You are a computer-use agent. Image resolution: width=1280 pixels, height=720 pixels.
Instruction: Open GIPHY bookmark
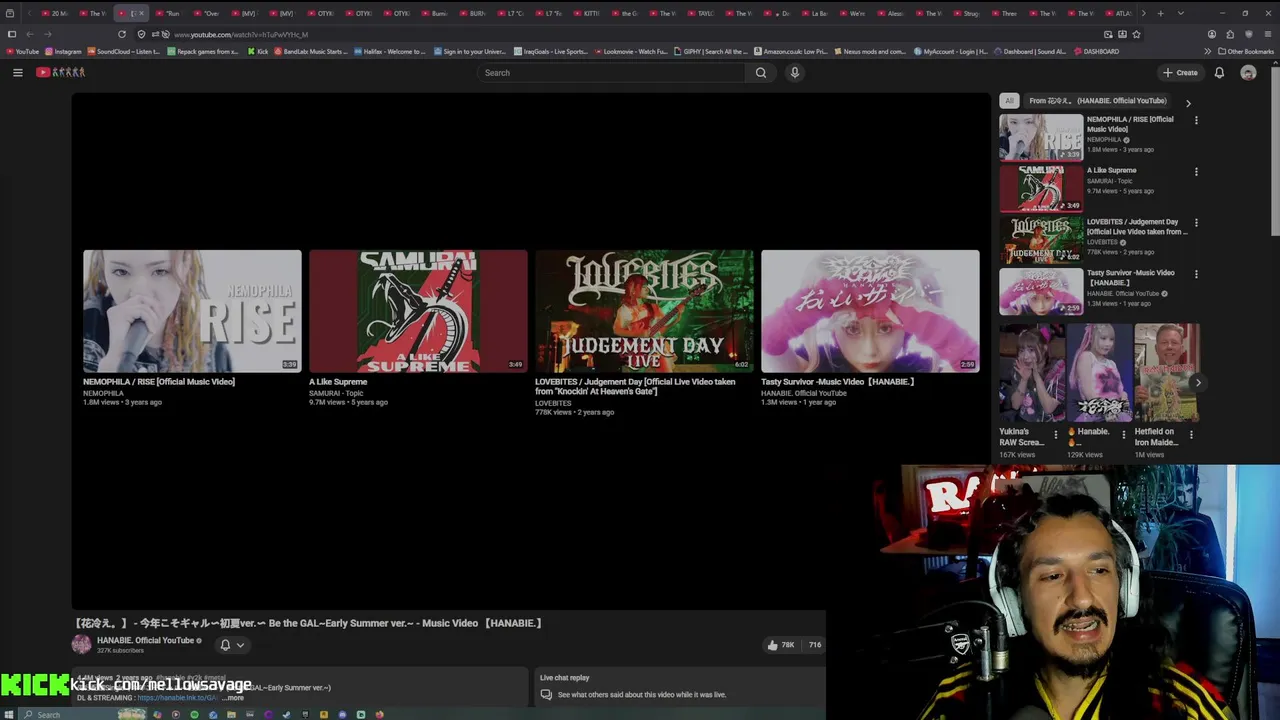[x=710, y=51]
